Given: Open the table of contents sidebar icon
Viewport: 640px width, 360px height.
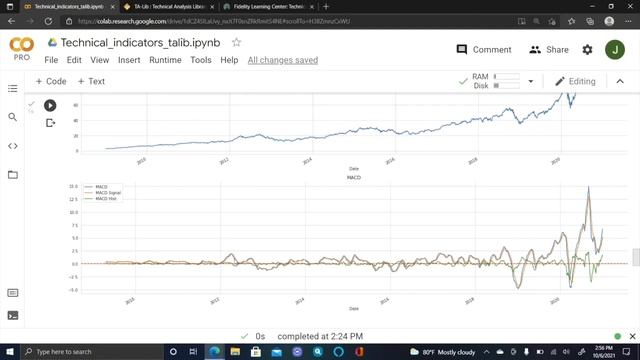Looking at the screenshot, I should point(13,89).
